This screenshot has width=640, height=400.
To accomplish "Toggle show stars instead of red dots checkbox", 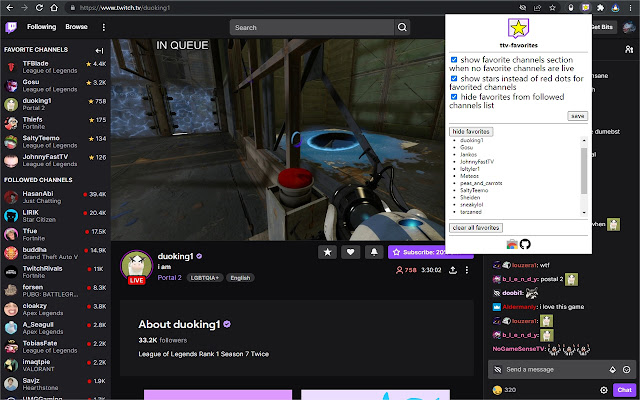I will [454, 78].
